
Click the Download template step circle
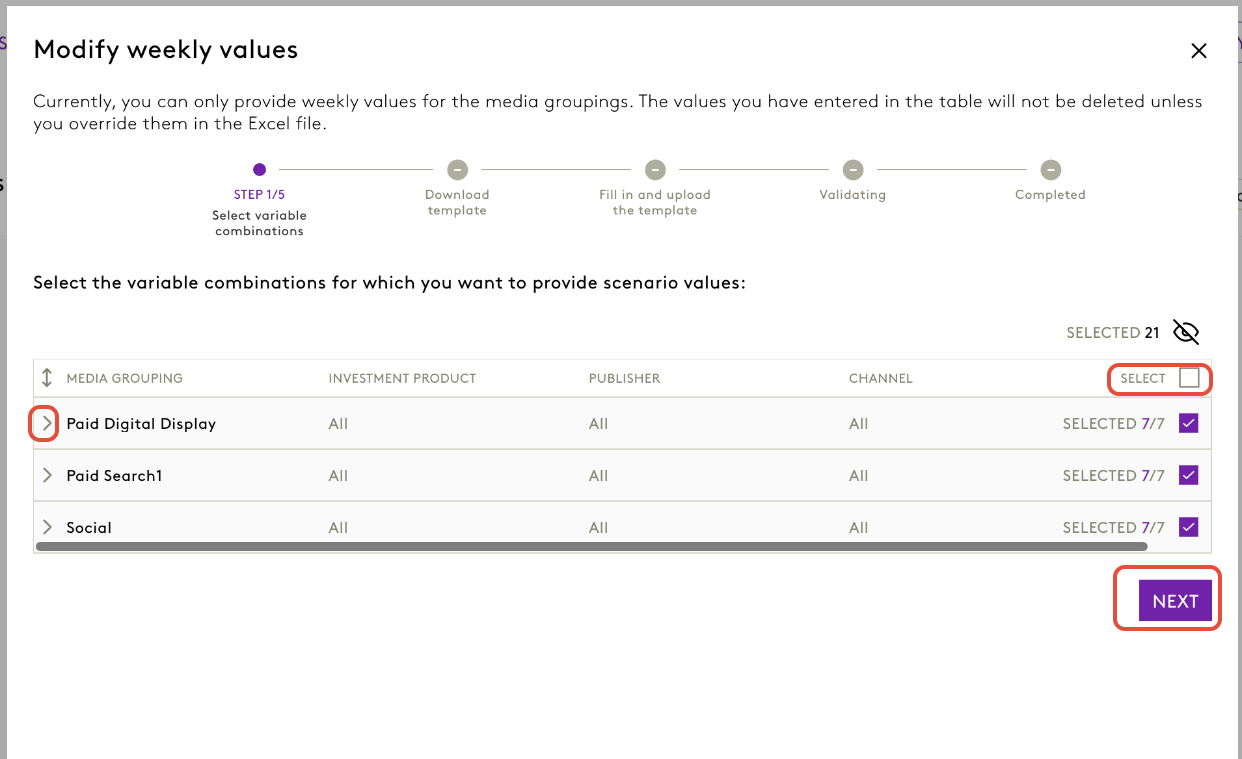[457, 170]
